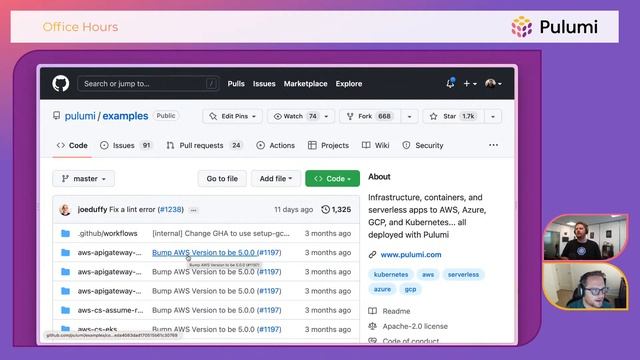Viewport: 640px width, 360px height.
Task: View commit history with 1,325 commits
Action: pyautogui.click(x=336, y=209)
